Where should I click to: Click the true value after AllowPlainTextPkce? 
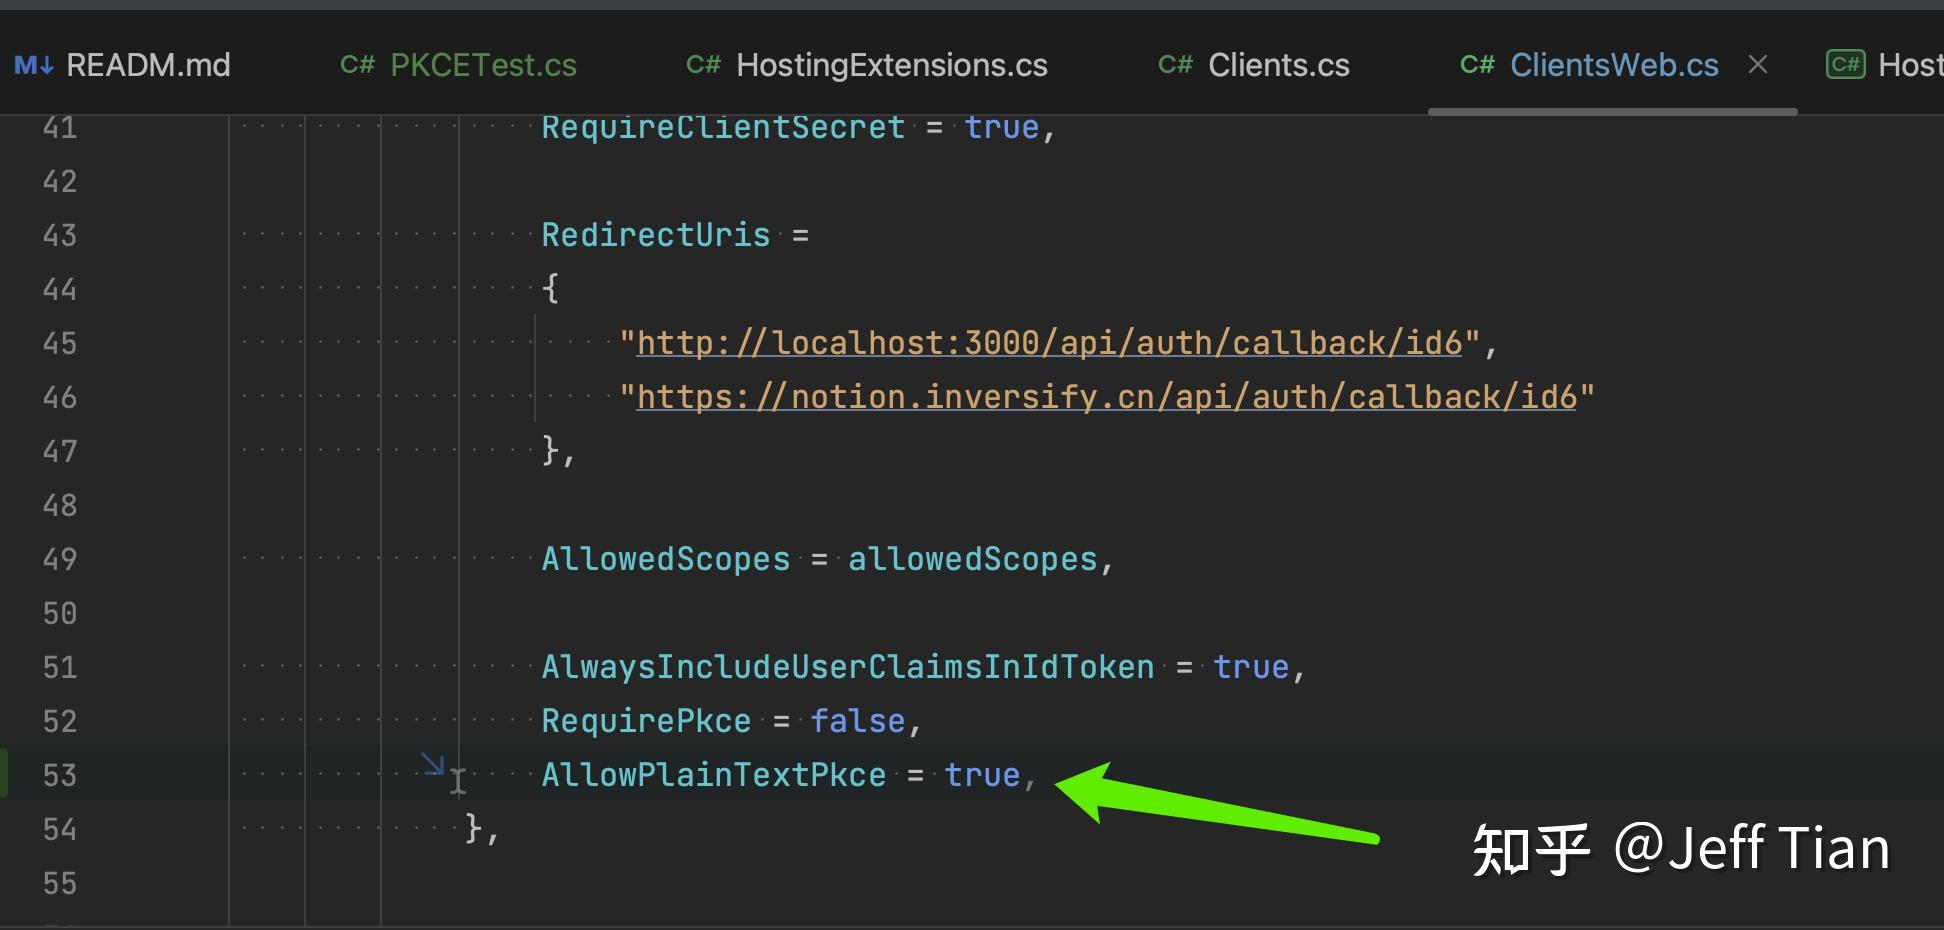click(x=982, y=775)
